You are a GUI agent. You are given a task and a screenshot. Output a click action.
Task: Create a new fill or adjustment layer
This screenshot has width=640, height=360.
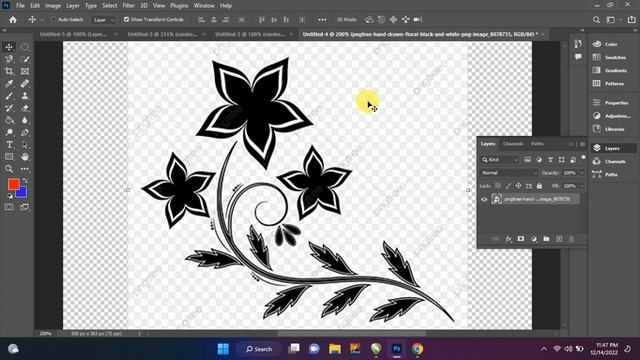click(x=533, y=239)
